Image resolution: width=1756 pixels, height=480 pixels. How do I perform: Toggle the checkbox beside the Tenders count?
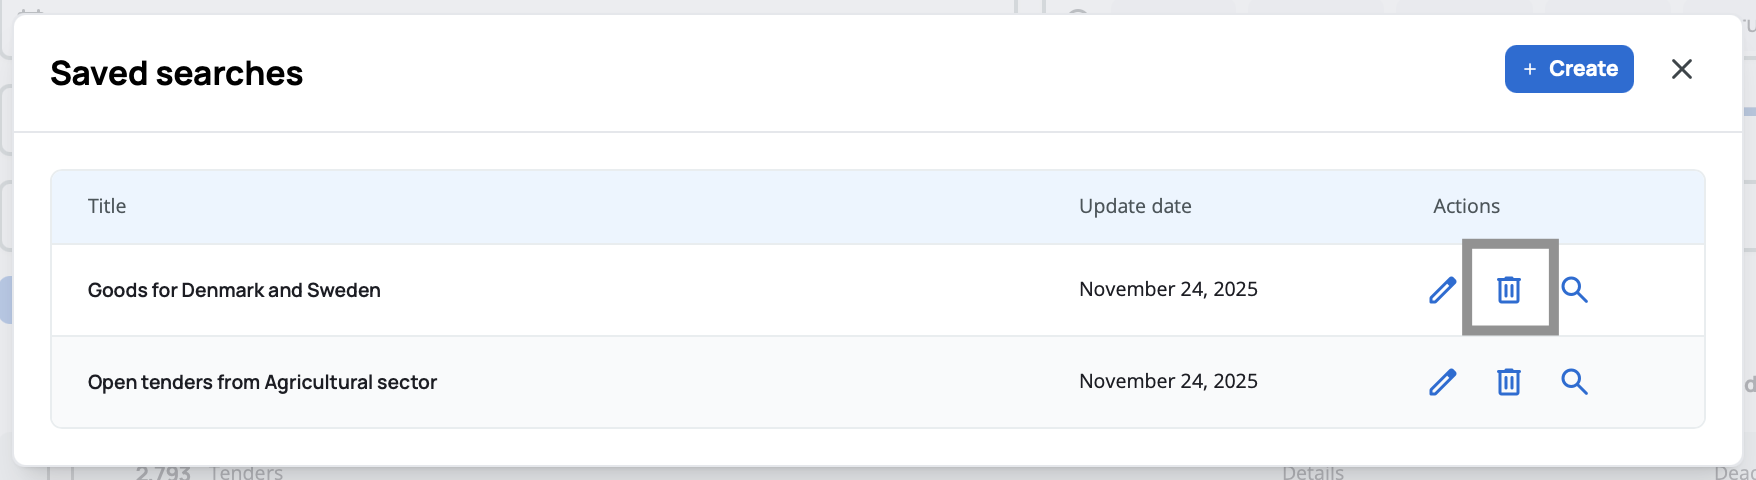[60, 474]
